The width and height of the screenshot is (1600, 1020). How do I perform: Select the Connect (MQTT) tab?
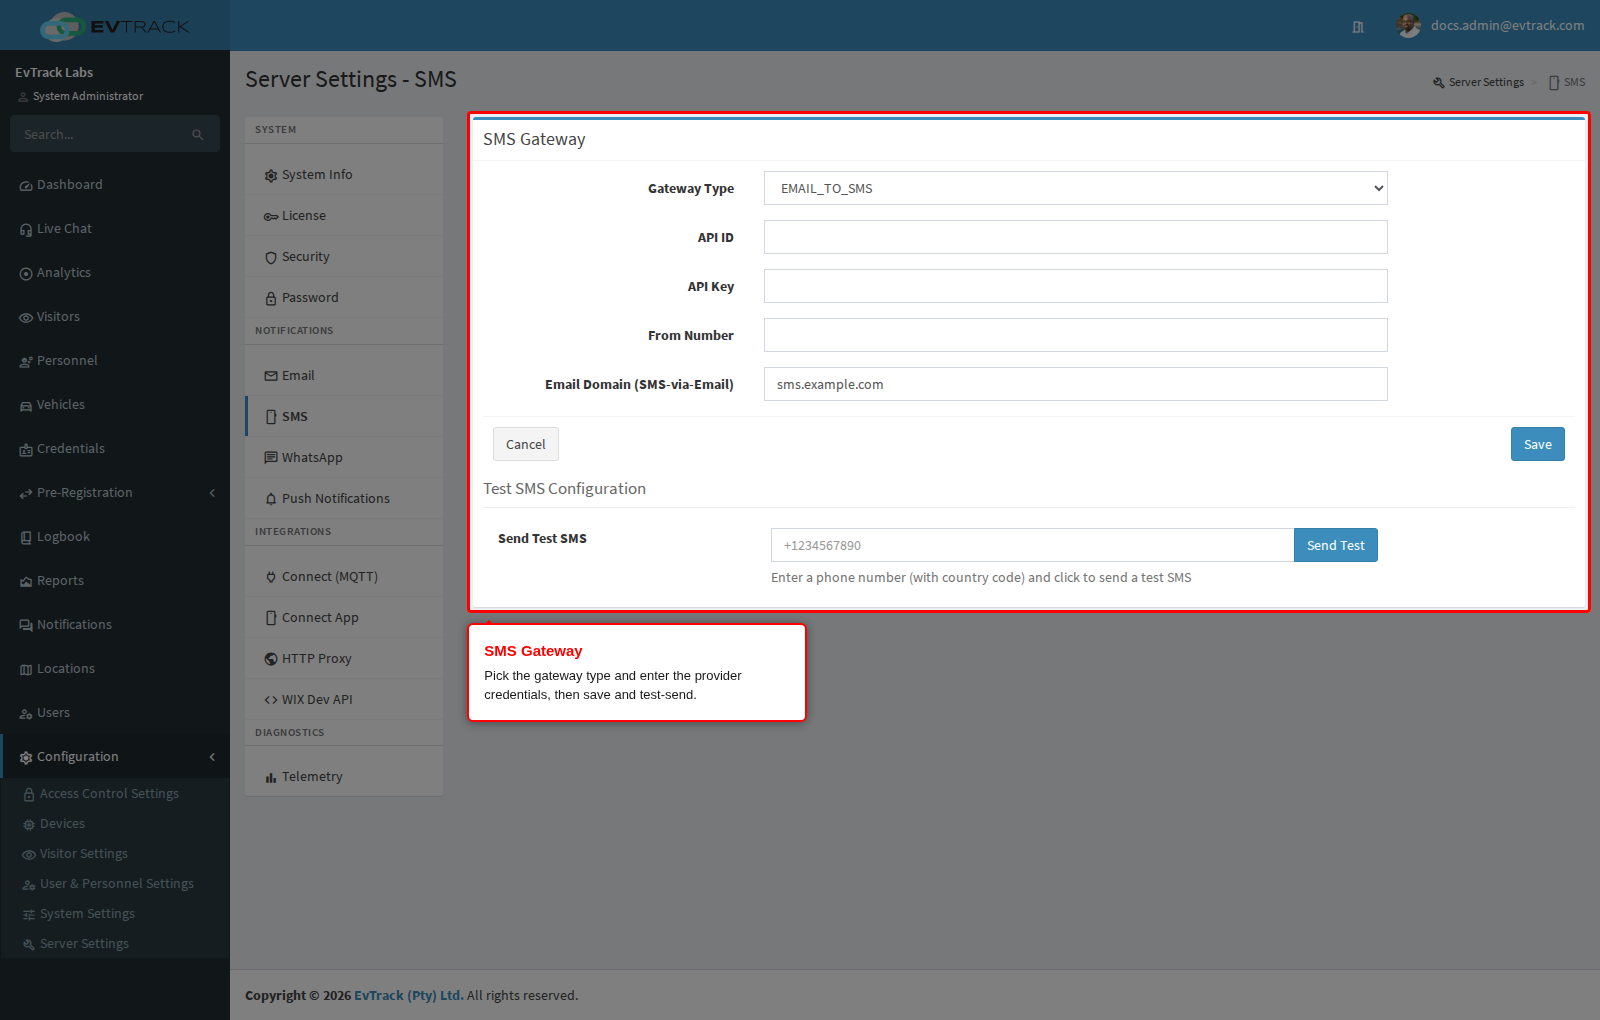pos(344,577)
